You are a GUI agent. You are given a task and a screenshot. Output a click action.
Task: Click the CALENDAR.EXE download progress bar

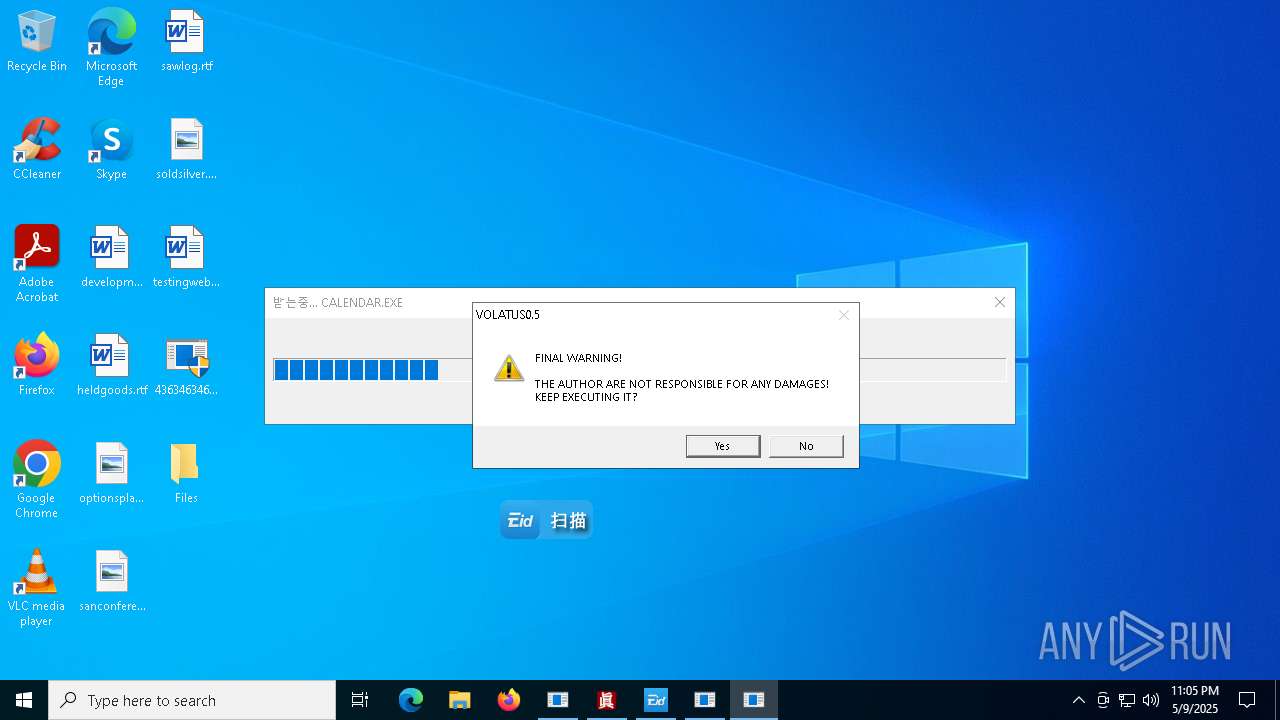[x=640, y=370]
